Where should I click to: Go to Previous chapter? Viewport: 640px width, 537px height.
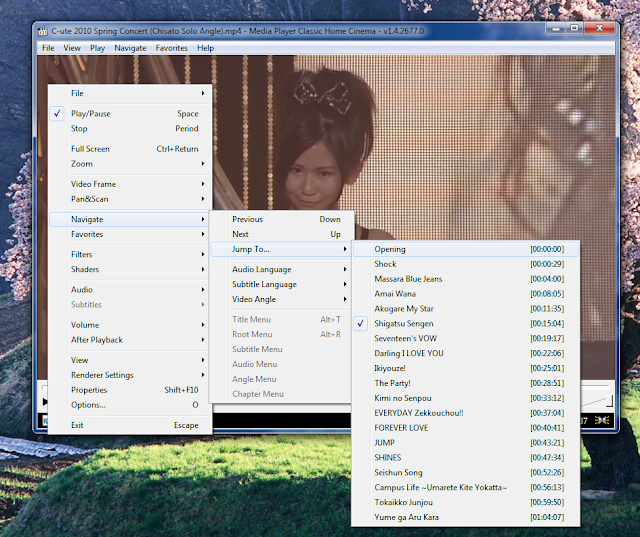(x=280, y=220)
